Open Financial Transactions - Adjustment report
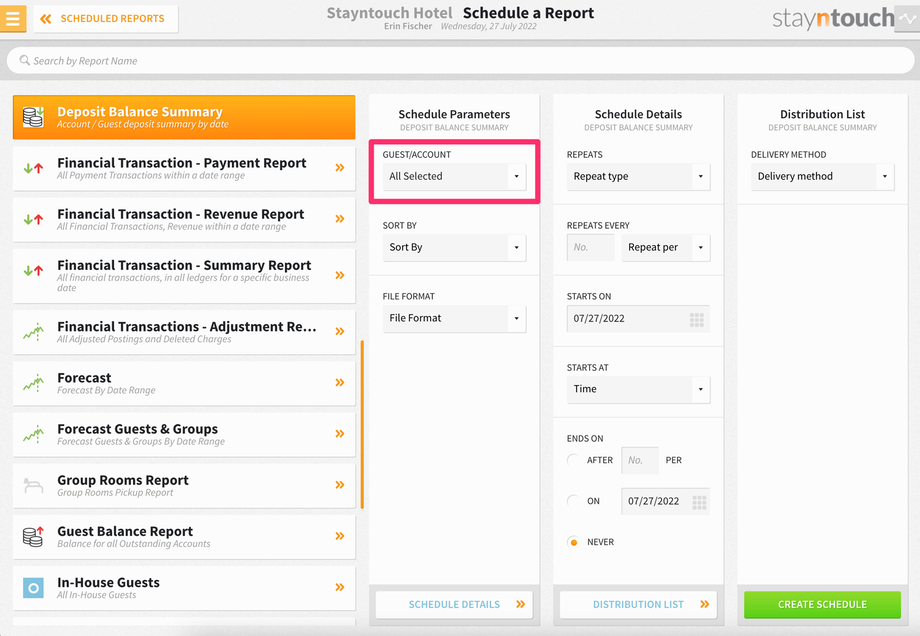Image resolution: width=920 pixels, height=636 pixels. [184, 331]
